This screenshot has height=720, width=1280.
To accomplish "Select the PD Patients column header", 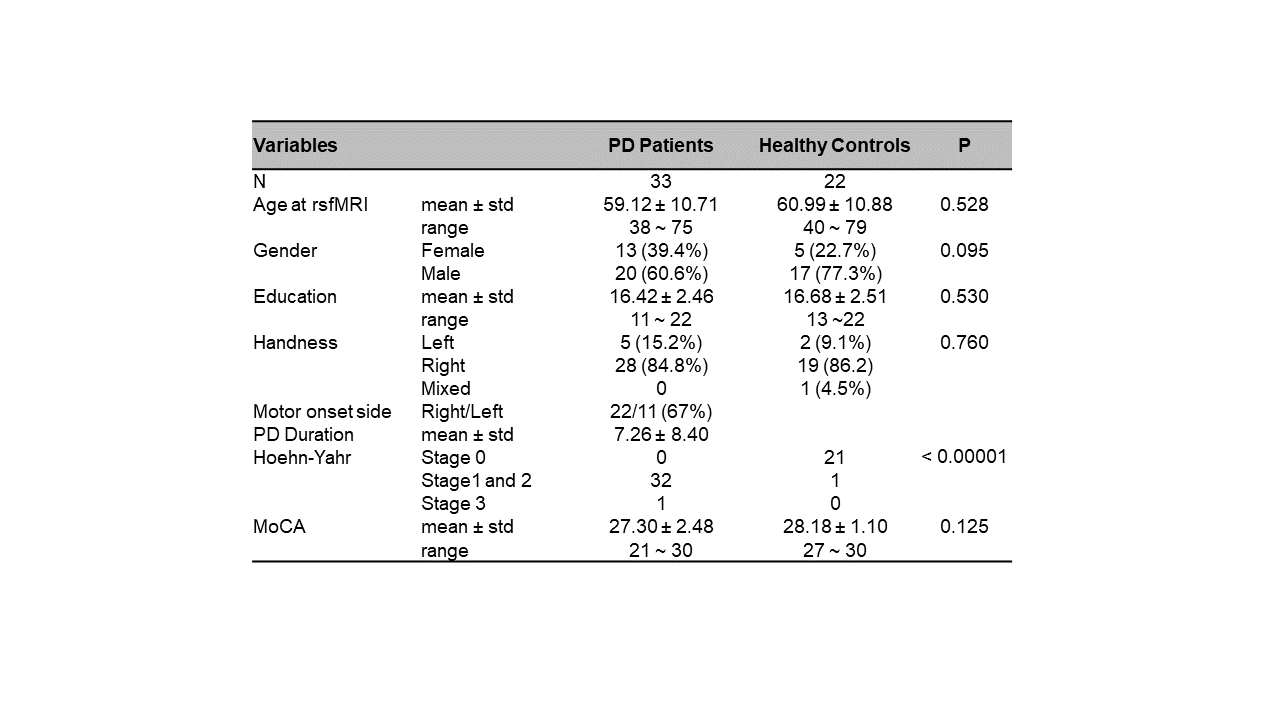I will click(660, 146).
